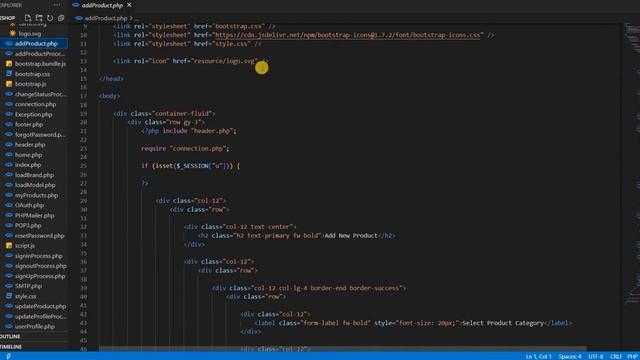Close the addProduct.php editor tab
The width and height of the screenshot is (640, 360).
point(129,5)
